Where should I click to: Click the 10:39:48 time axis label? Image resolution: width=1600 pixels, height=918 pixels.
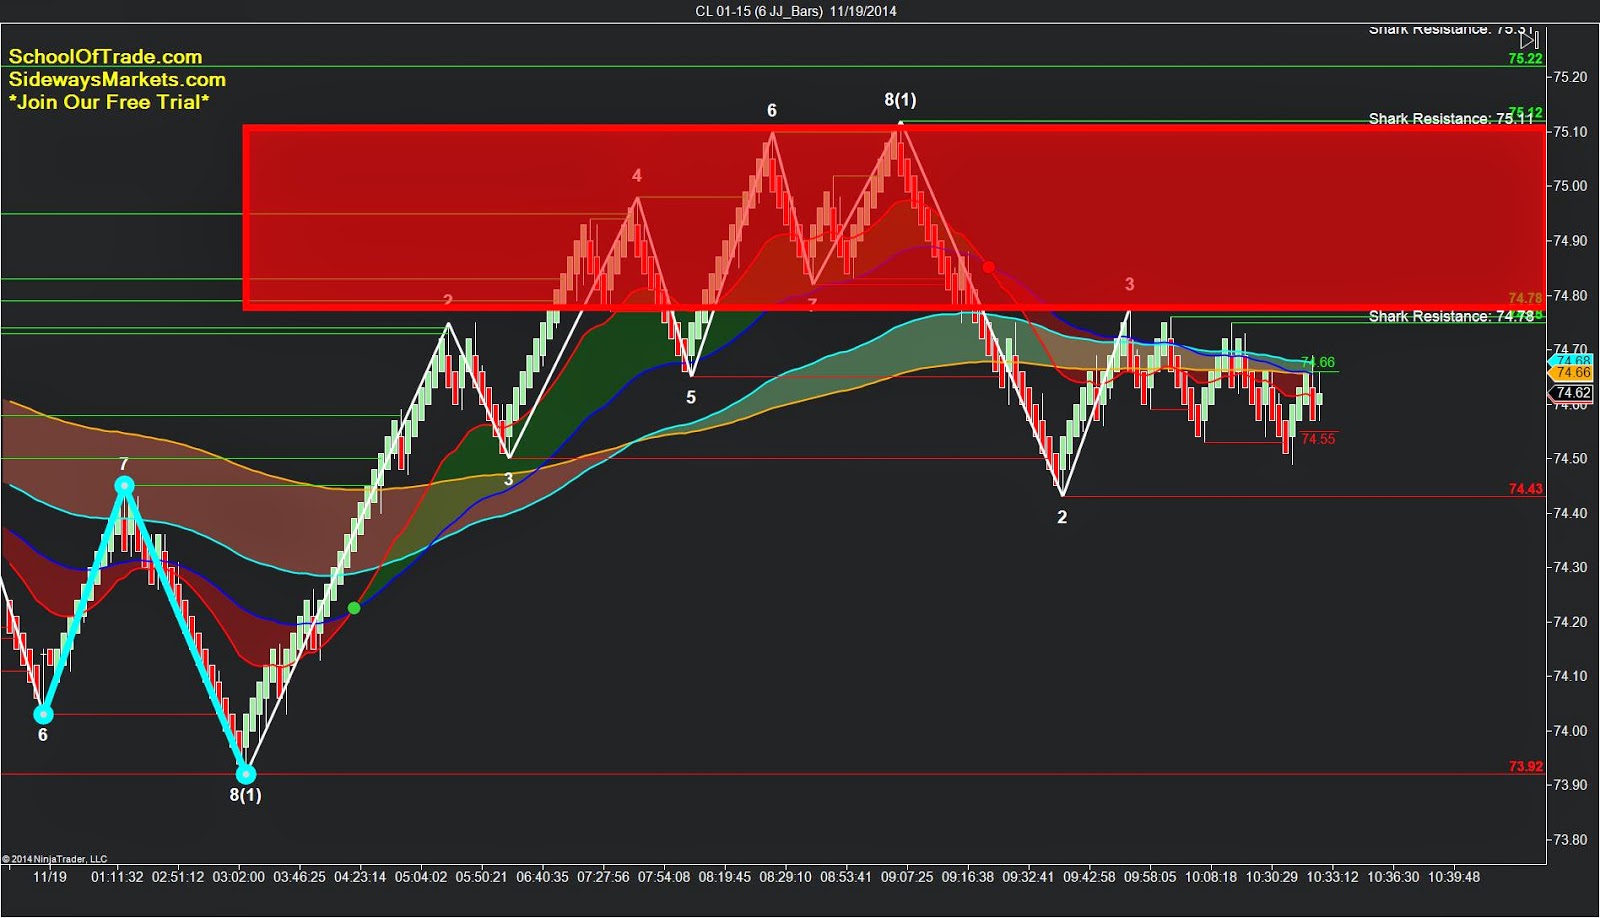click(x=1453, y=877)
